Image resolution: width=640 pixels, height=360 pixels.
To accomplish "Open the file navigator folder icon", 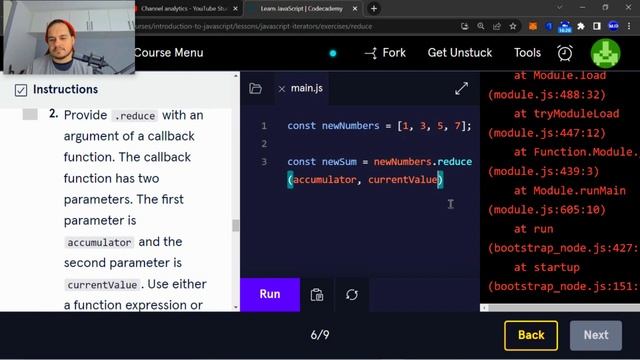I will [x=255, y=88].
